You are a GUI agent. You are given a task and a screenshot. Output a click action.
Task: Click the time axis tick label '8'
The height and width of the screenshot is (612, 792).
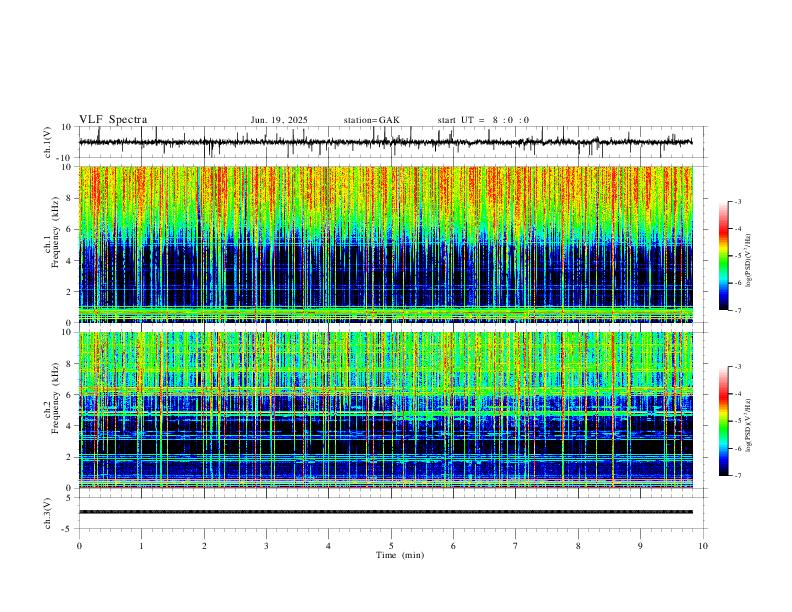[578, 546]
